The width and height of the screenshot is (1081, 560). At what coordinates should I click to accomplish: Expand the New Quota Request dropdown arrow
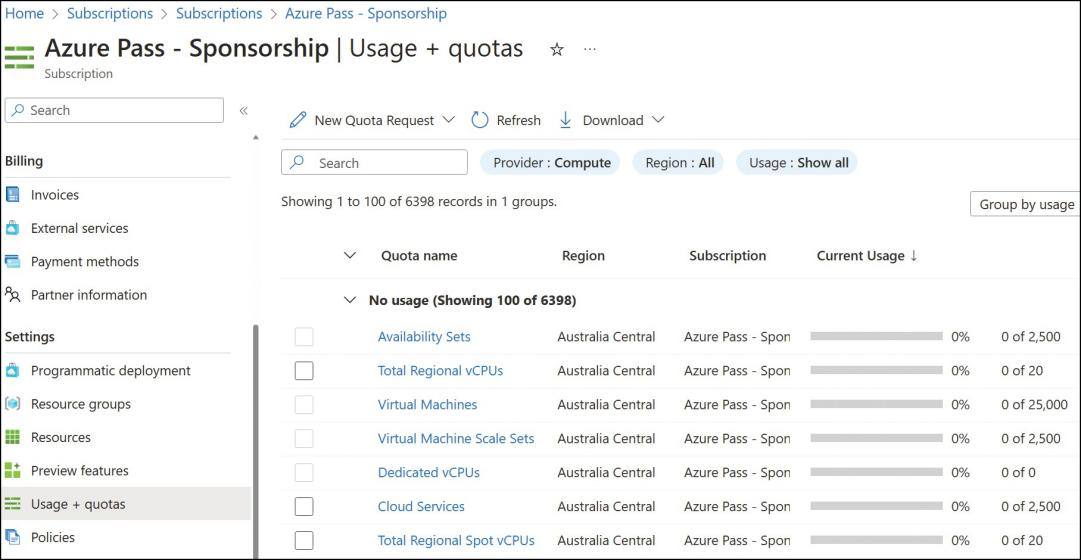(448, 120)
